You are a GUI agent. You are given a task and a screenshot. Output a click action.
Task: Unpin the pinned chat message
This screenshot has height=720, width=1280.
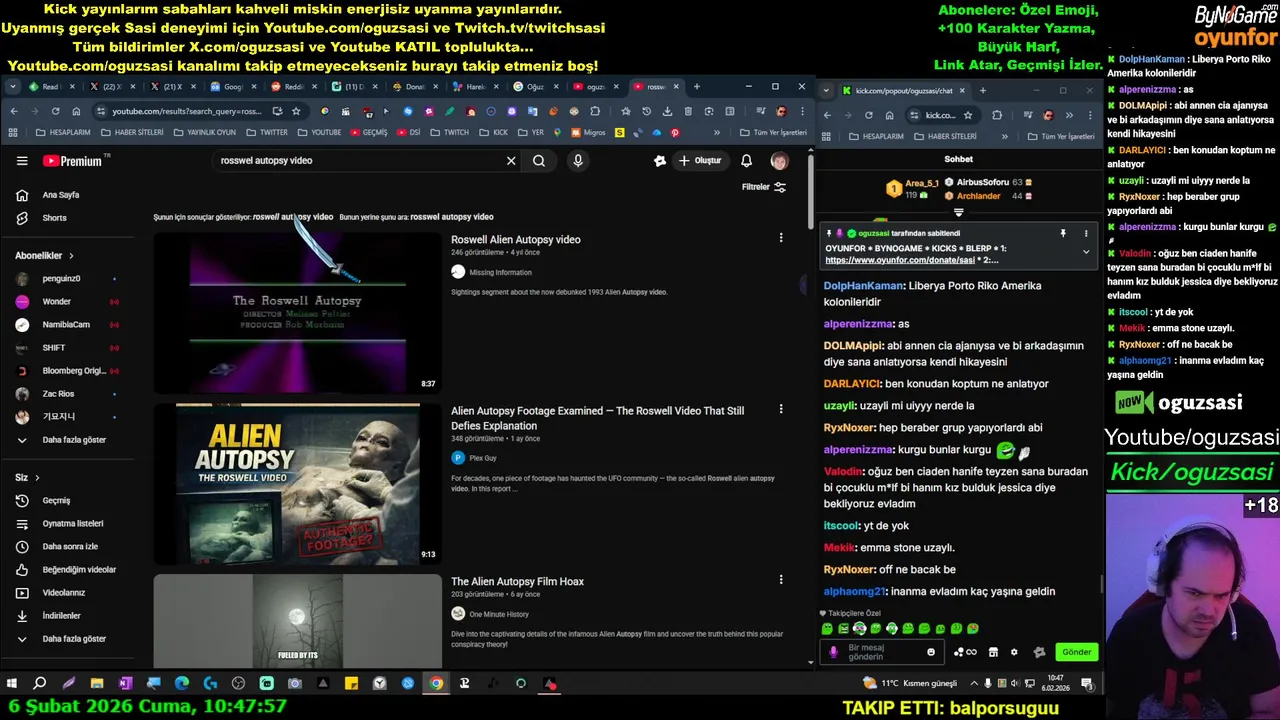point(1063,233)
